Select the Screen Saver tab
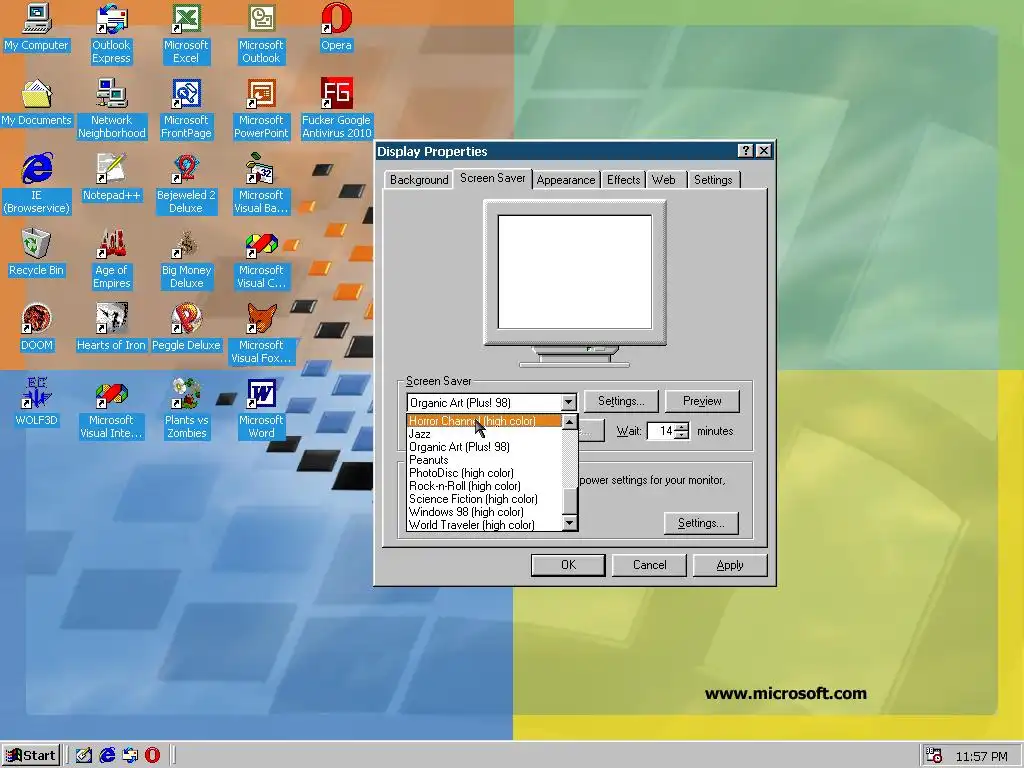The width and height of the screenshot is (1024, 768). (x=492, y=178)
